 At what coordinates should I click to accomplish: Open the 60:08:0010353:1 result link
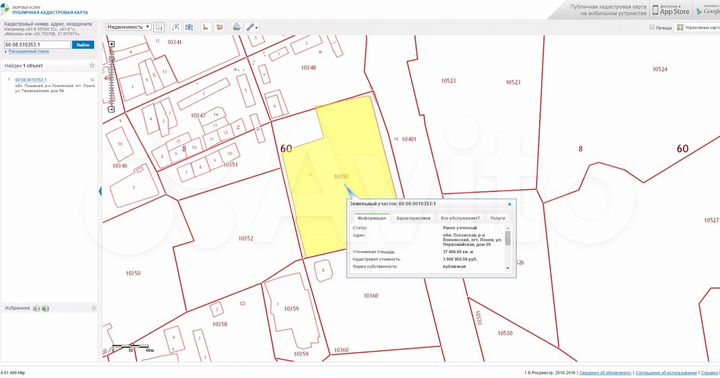point(31,80)
